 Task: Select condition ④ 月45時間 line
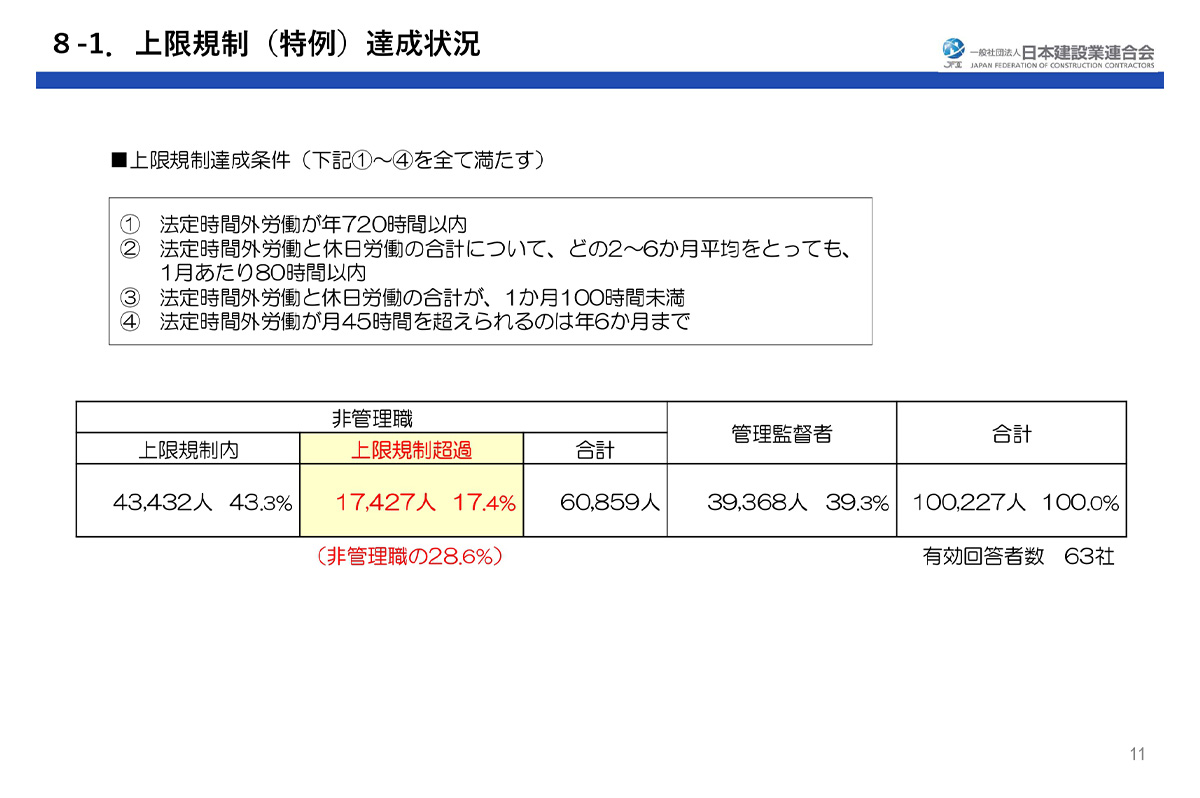405,322
